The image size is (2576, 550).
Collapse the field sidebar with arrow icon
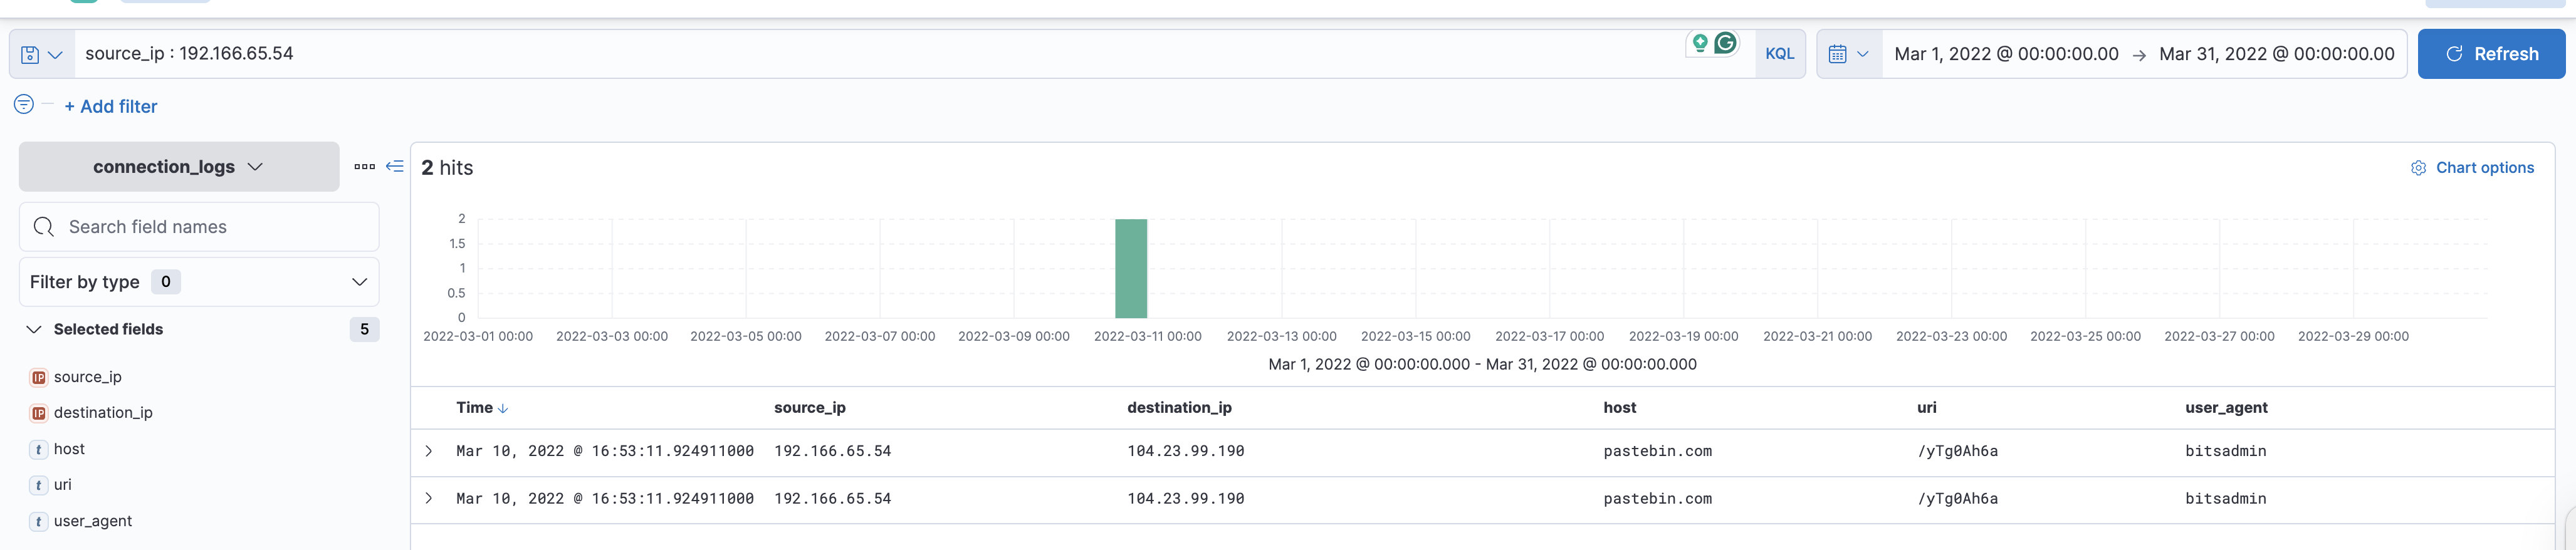click(395, 166)
